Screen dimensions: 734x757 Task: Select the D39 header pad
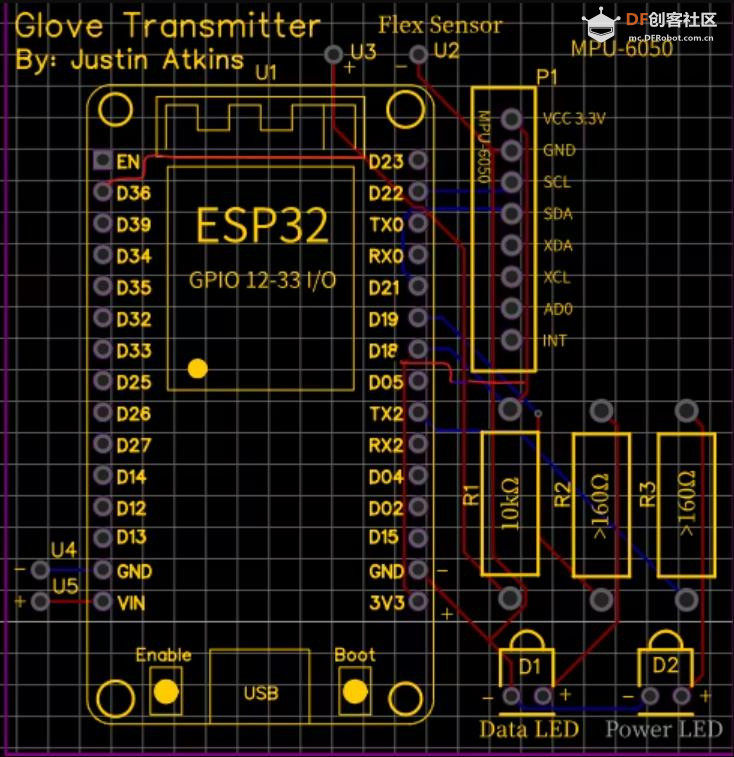[x=102, y=224]
